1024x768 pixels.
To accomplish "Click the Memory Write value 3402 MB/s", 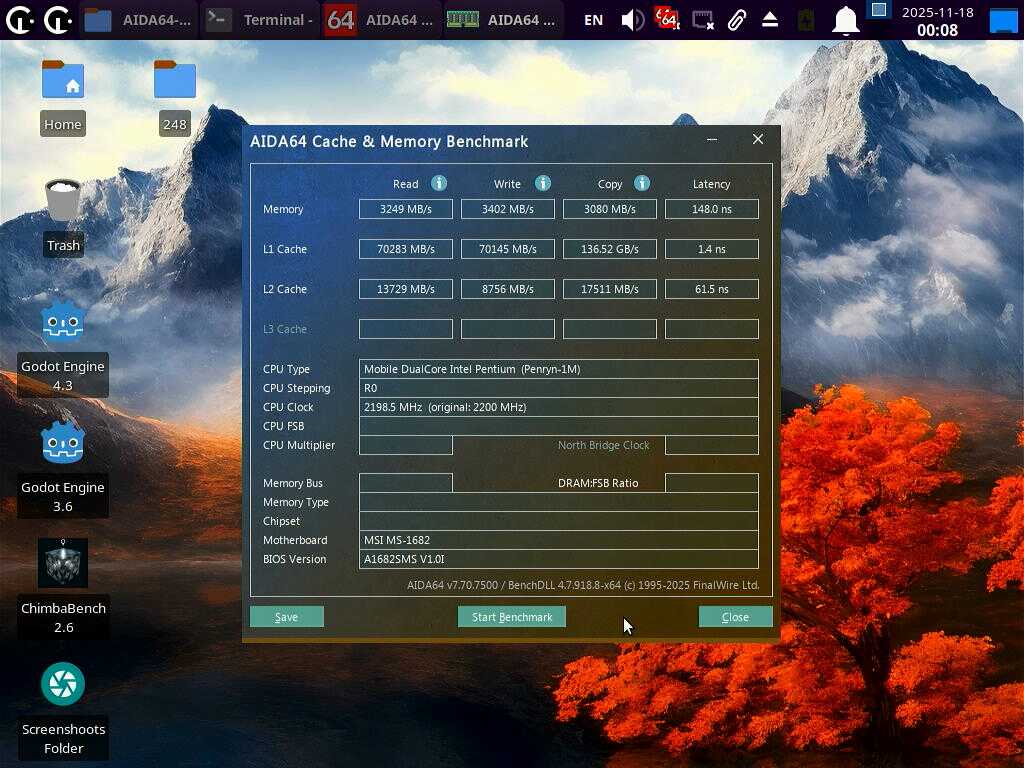I will click(x=507, y=209).
